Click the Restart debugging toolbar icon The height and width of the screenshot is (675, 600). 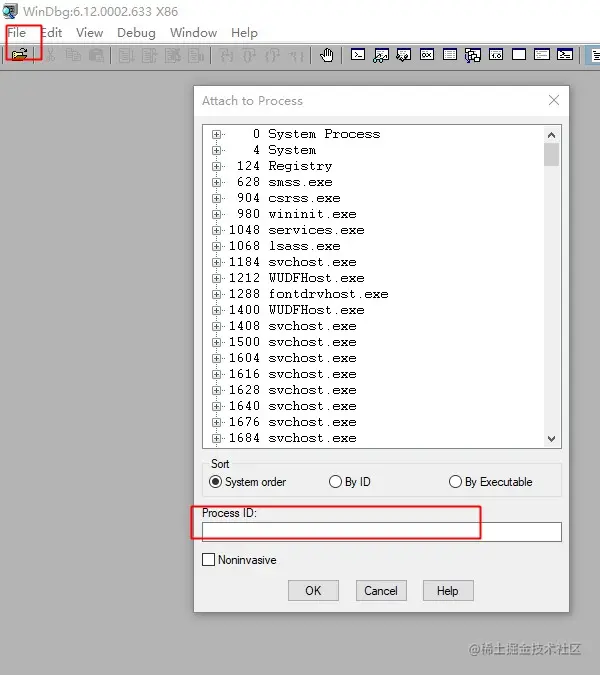coord(149,55)
